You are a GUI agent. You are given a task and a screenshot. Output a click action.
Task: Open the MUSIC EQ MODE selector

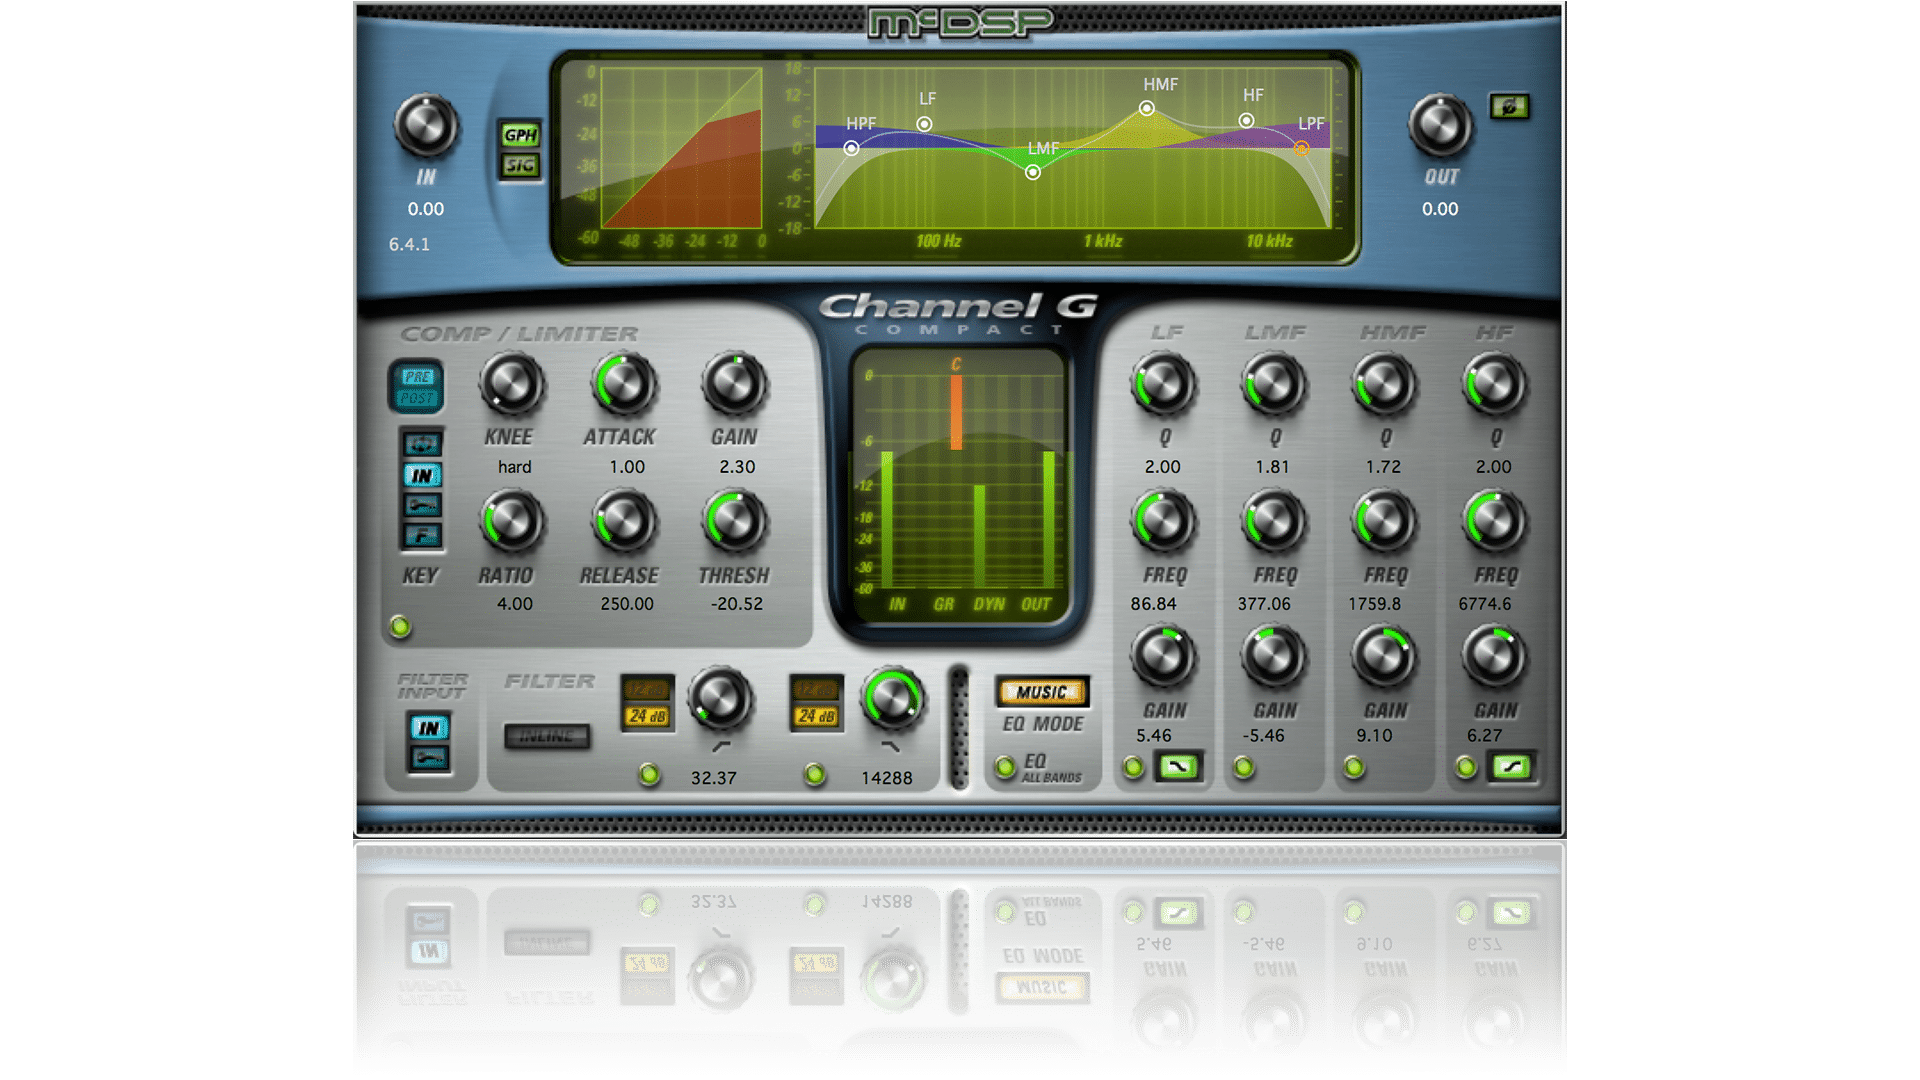[1042, 691]
